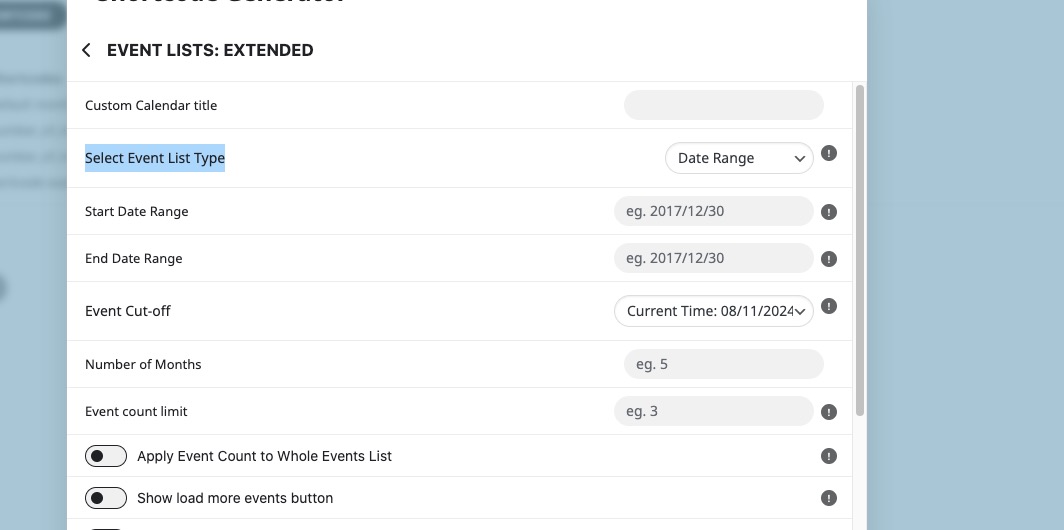Click the vertical scrollbar of the settings panel

tap(860, 250)
